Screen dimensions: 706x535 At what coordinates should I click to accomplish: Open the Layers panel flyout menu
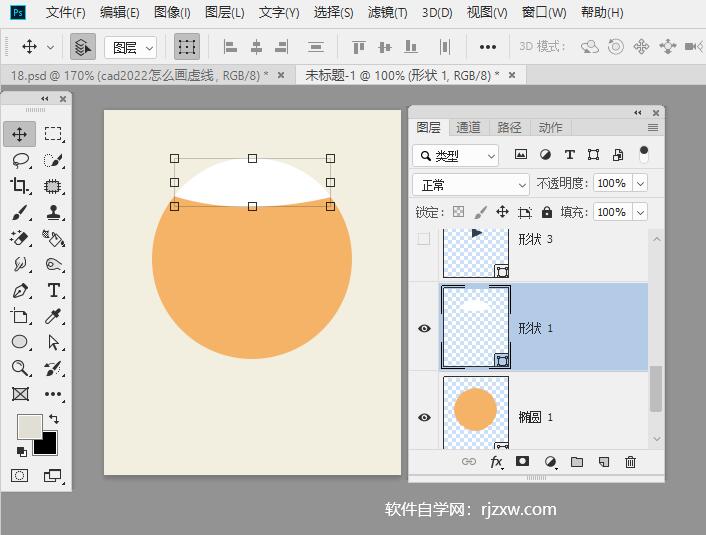click(x=653, y=128)
